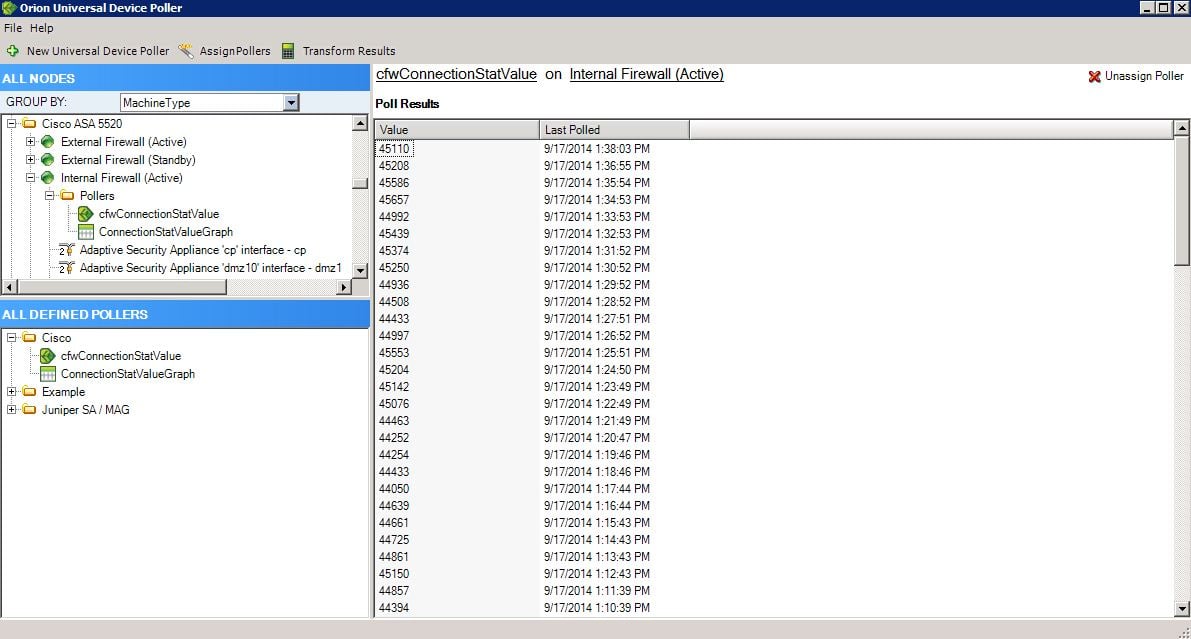Click the External Firewall (Standby) node status icon
The height and width of the screenshot is (639, 1191).
pos(48,160)
